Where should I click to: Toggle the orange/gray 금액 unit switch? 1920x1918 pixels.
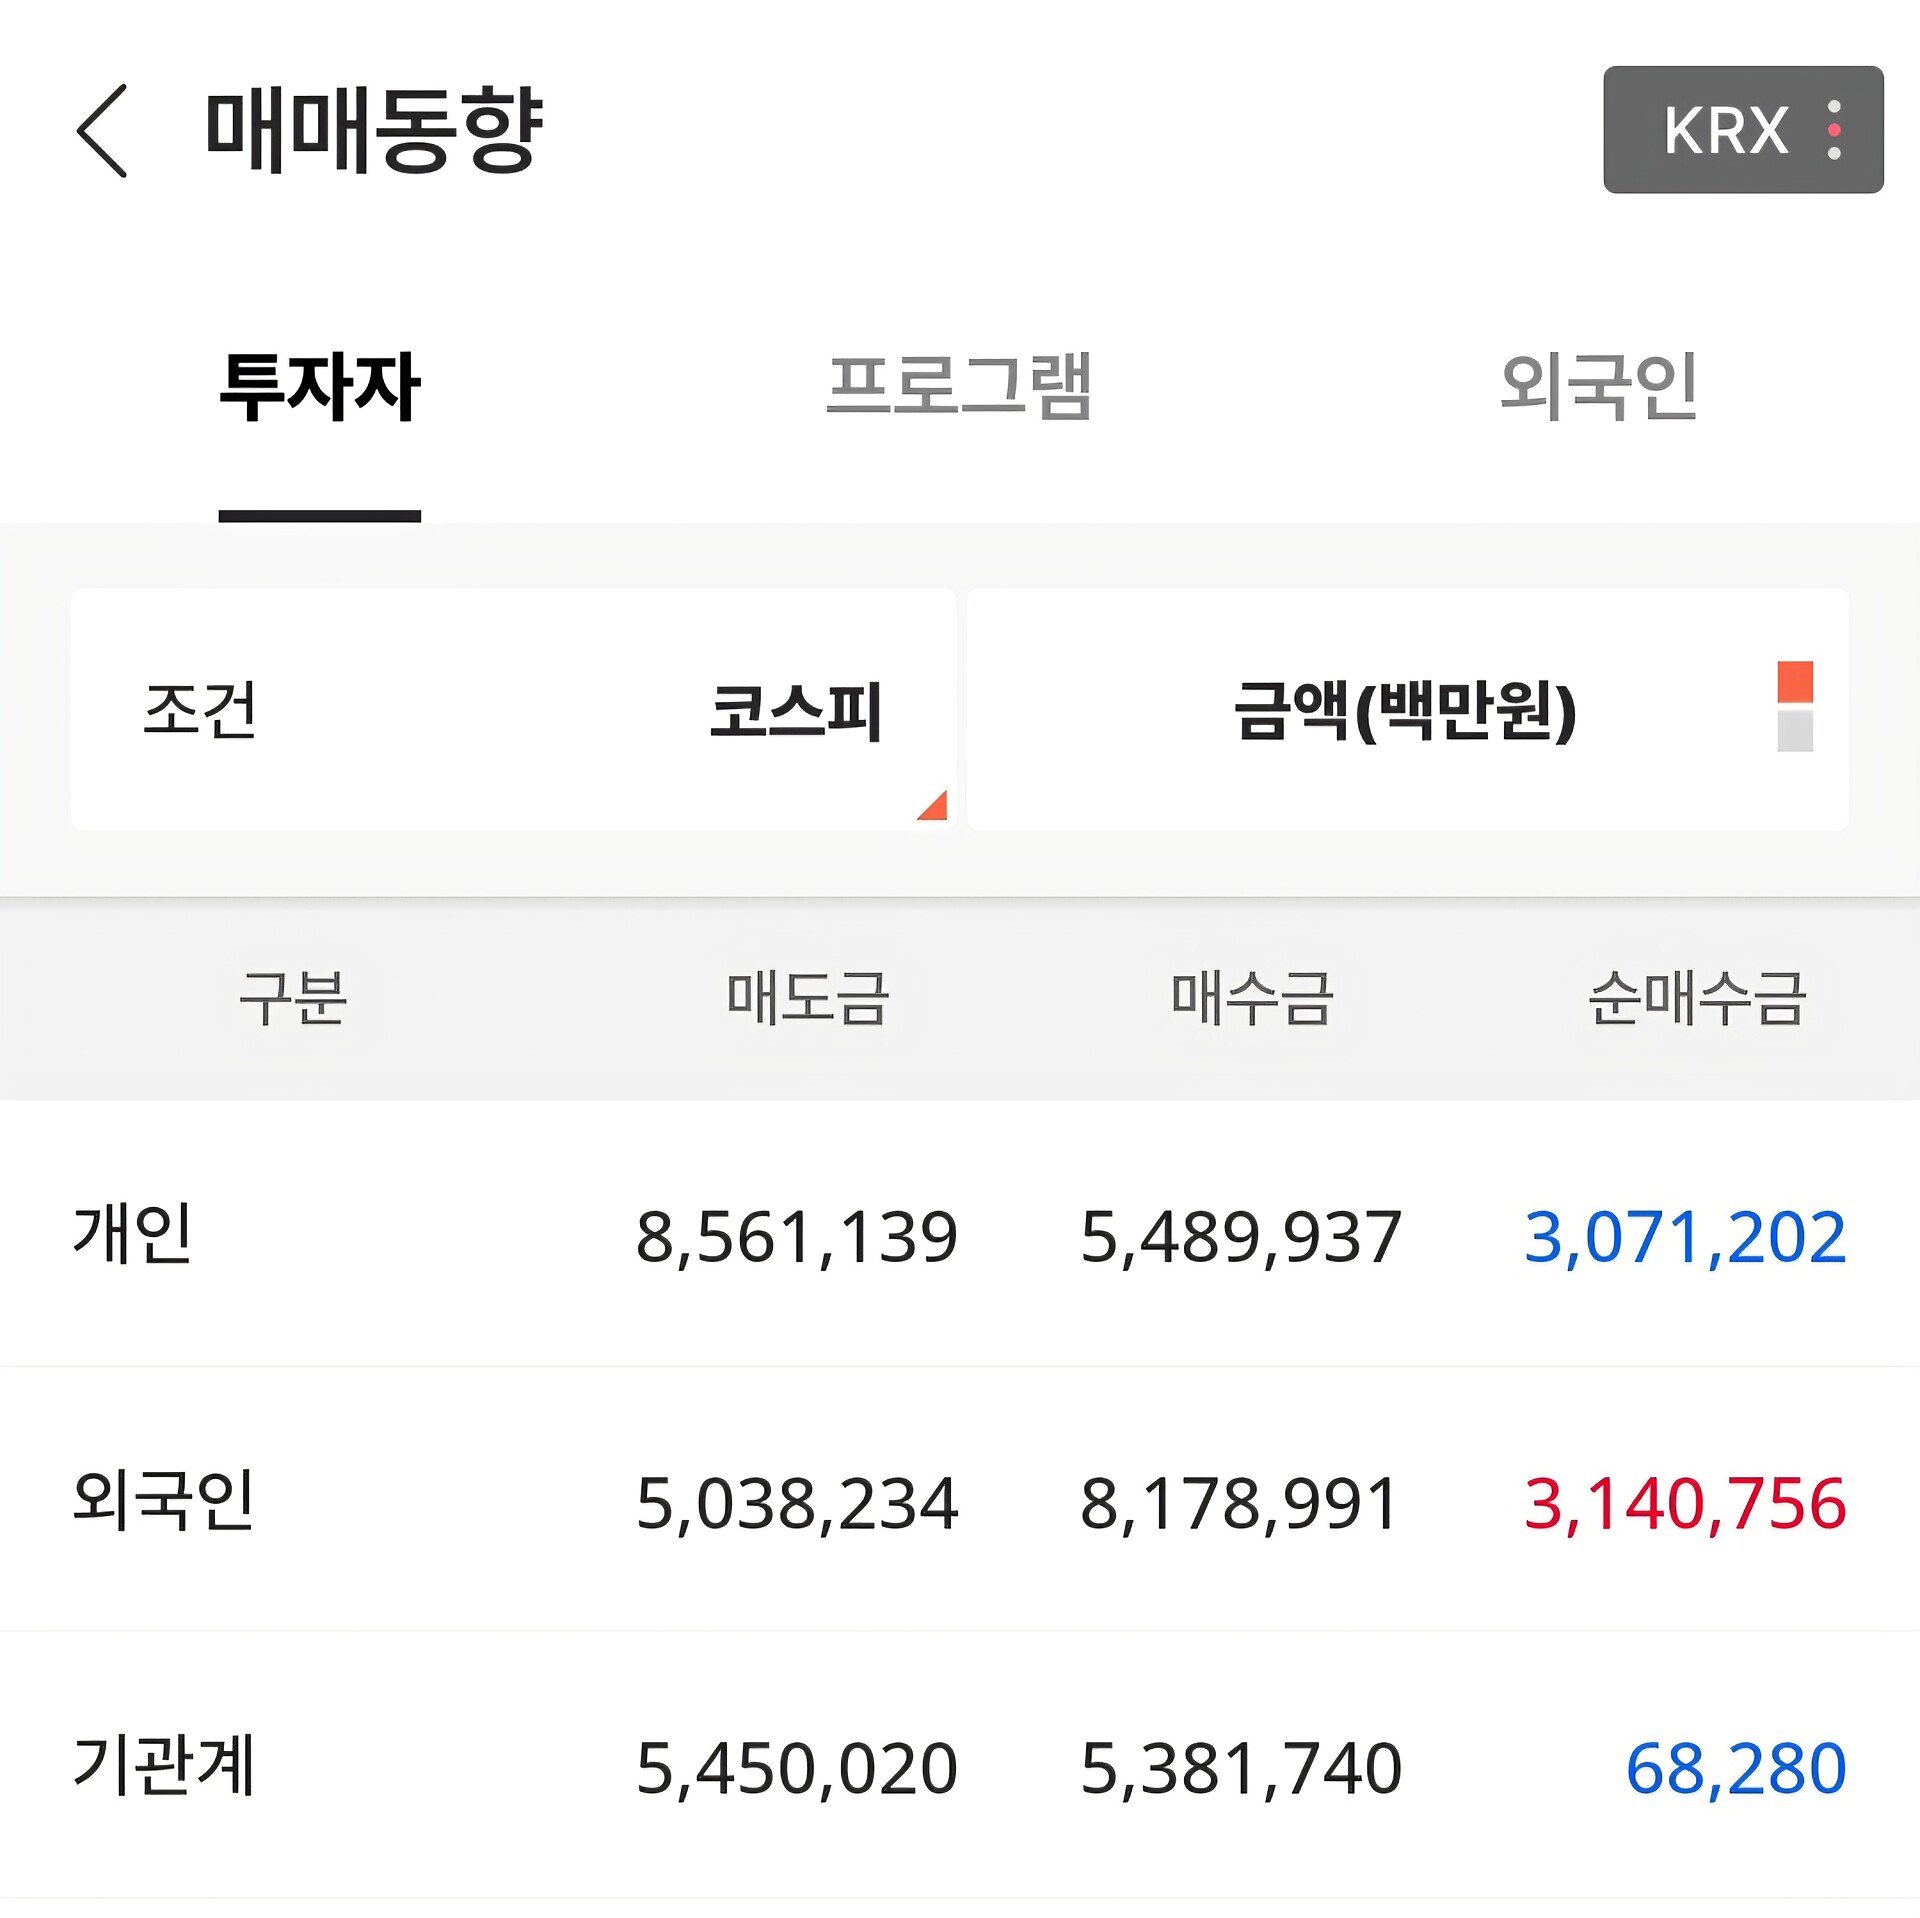coord(1795,706)
